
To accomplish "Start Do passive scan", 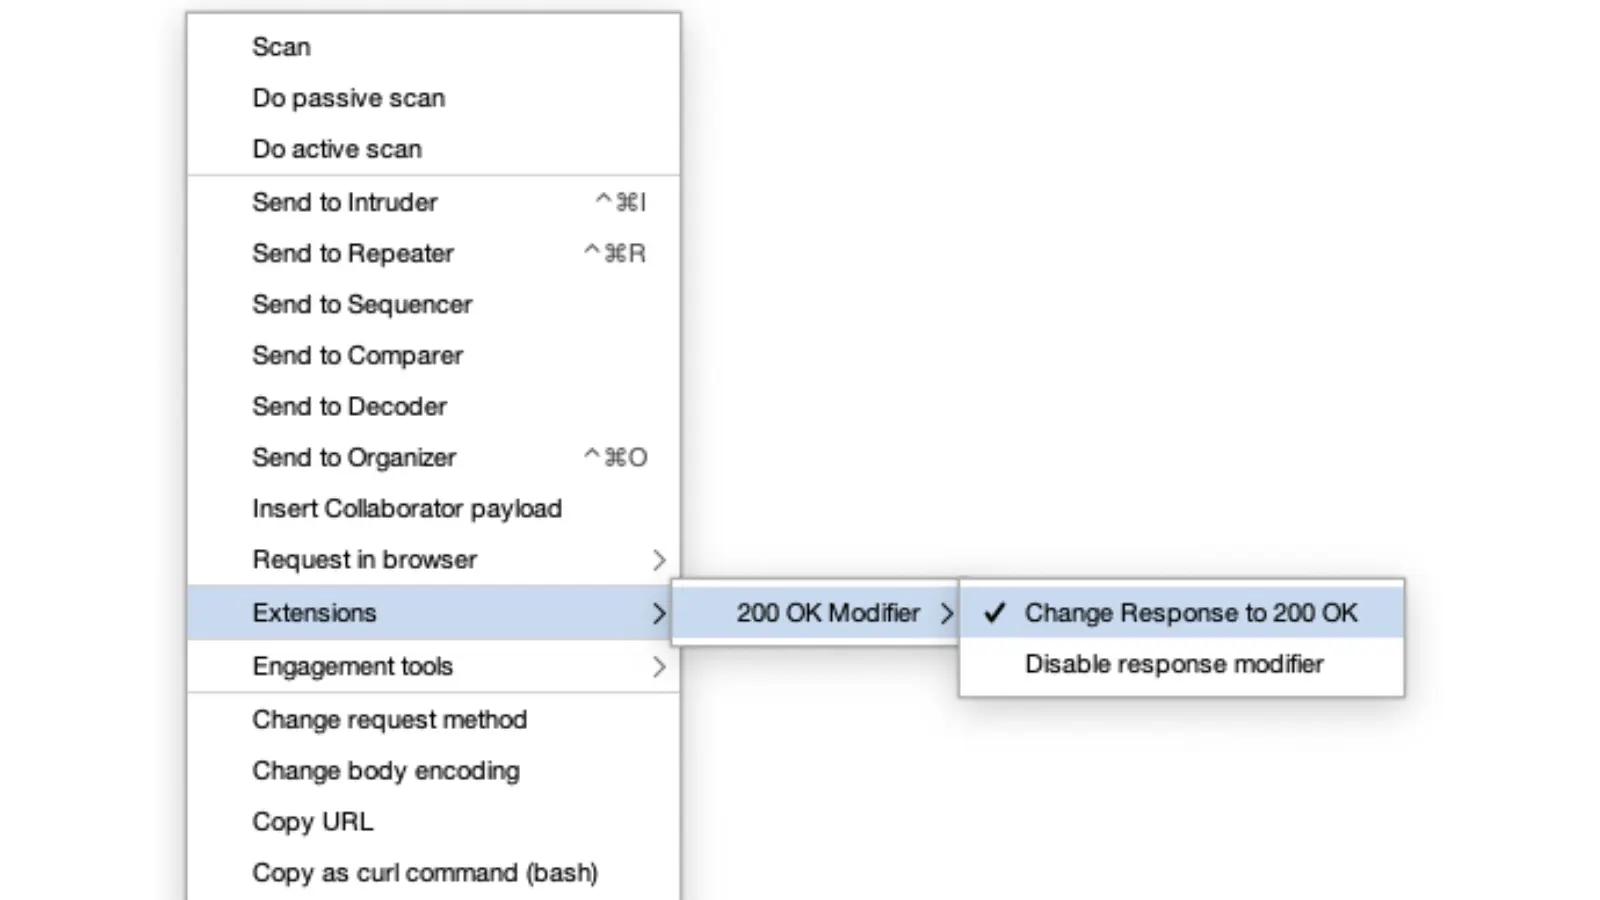I will [349, 98].
